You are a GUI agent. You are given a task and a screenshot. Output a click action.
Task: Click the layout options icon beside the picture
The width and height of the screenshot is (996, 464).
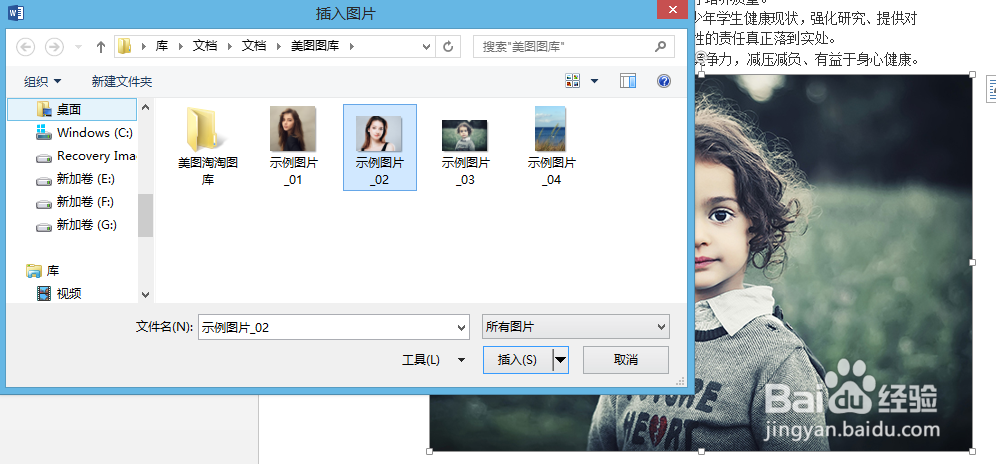pyautogui.click(x=991, y=89)
